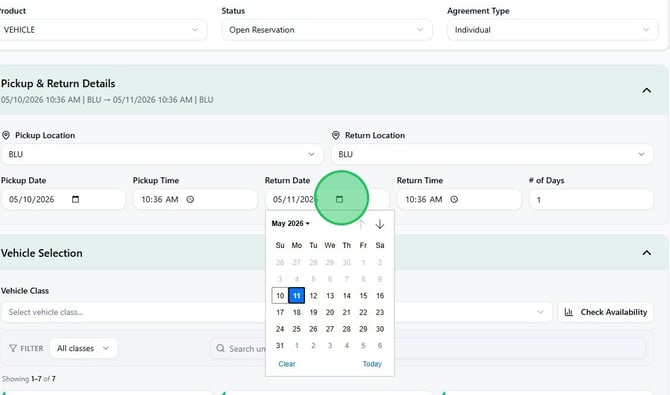Click the chart icon in Check Availability
The image size is (670, 395).
[569, 312]
